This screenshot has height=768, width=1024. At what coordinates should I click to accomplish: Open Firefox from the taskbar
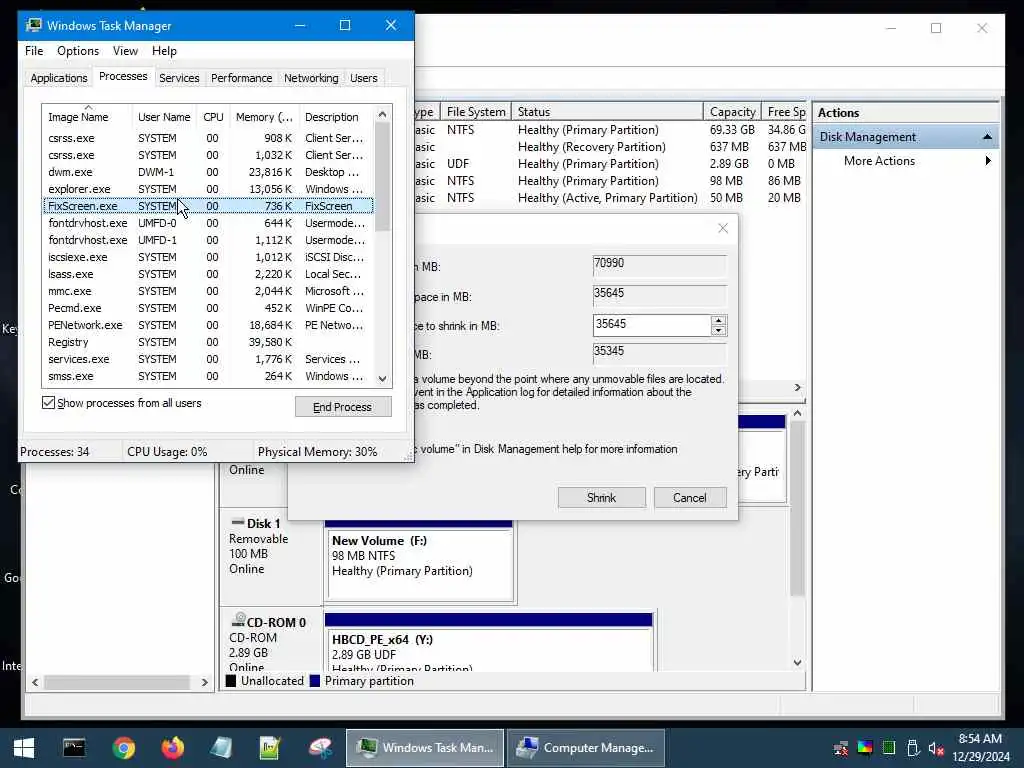tap(172, 748)
